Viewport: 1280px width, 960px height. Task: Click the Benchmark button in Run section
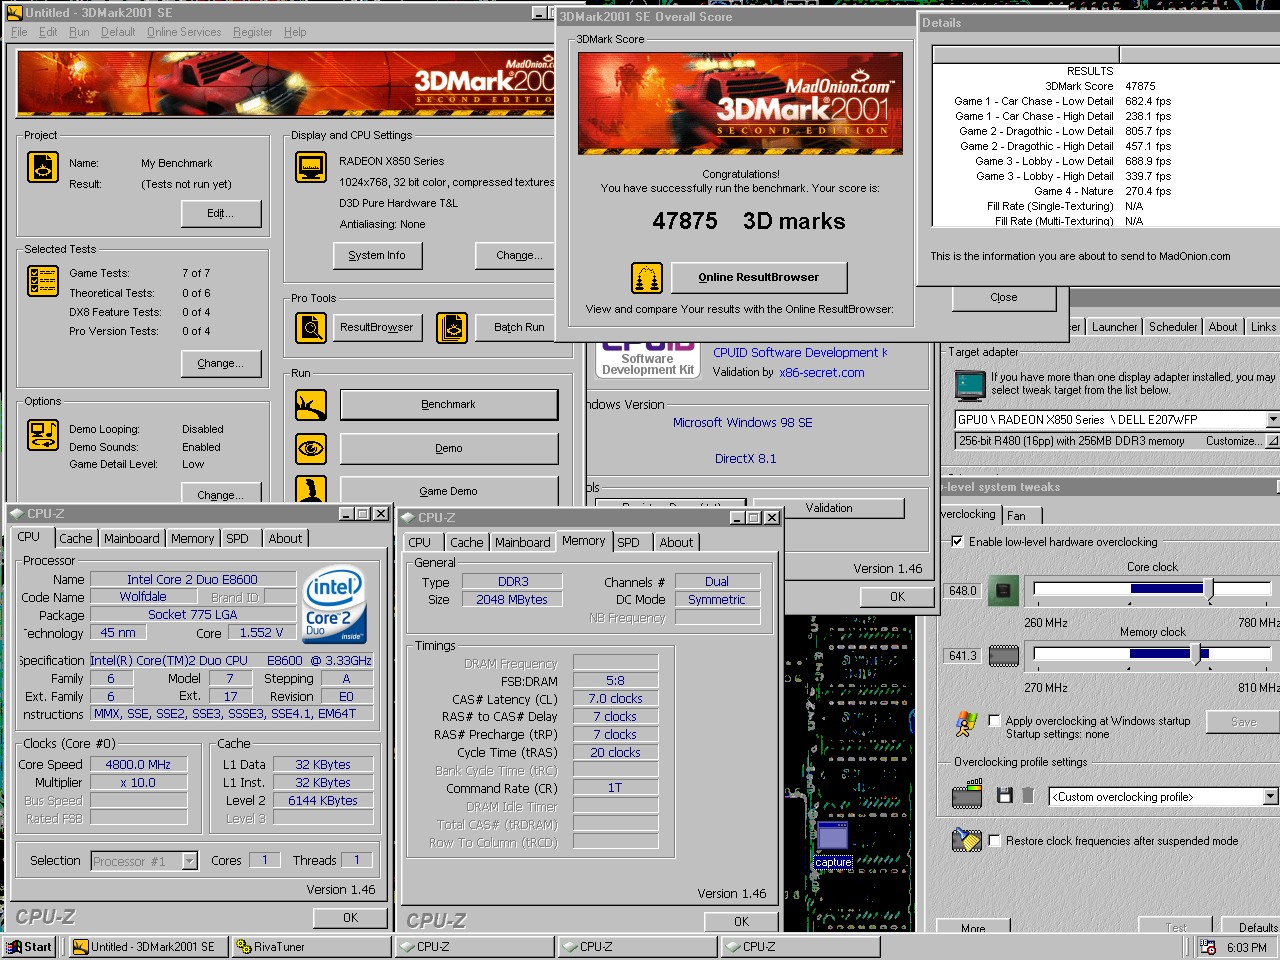449,404
